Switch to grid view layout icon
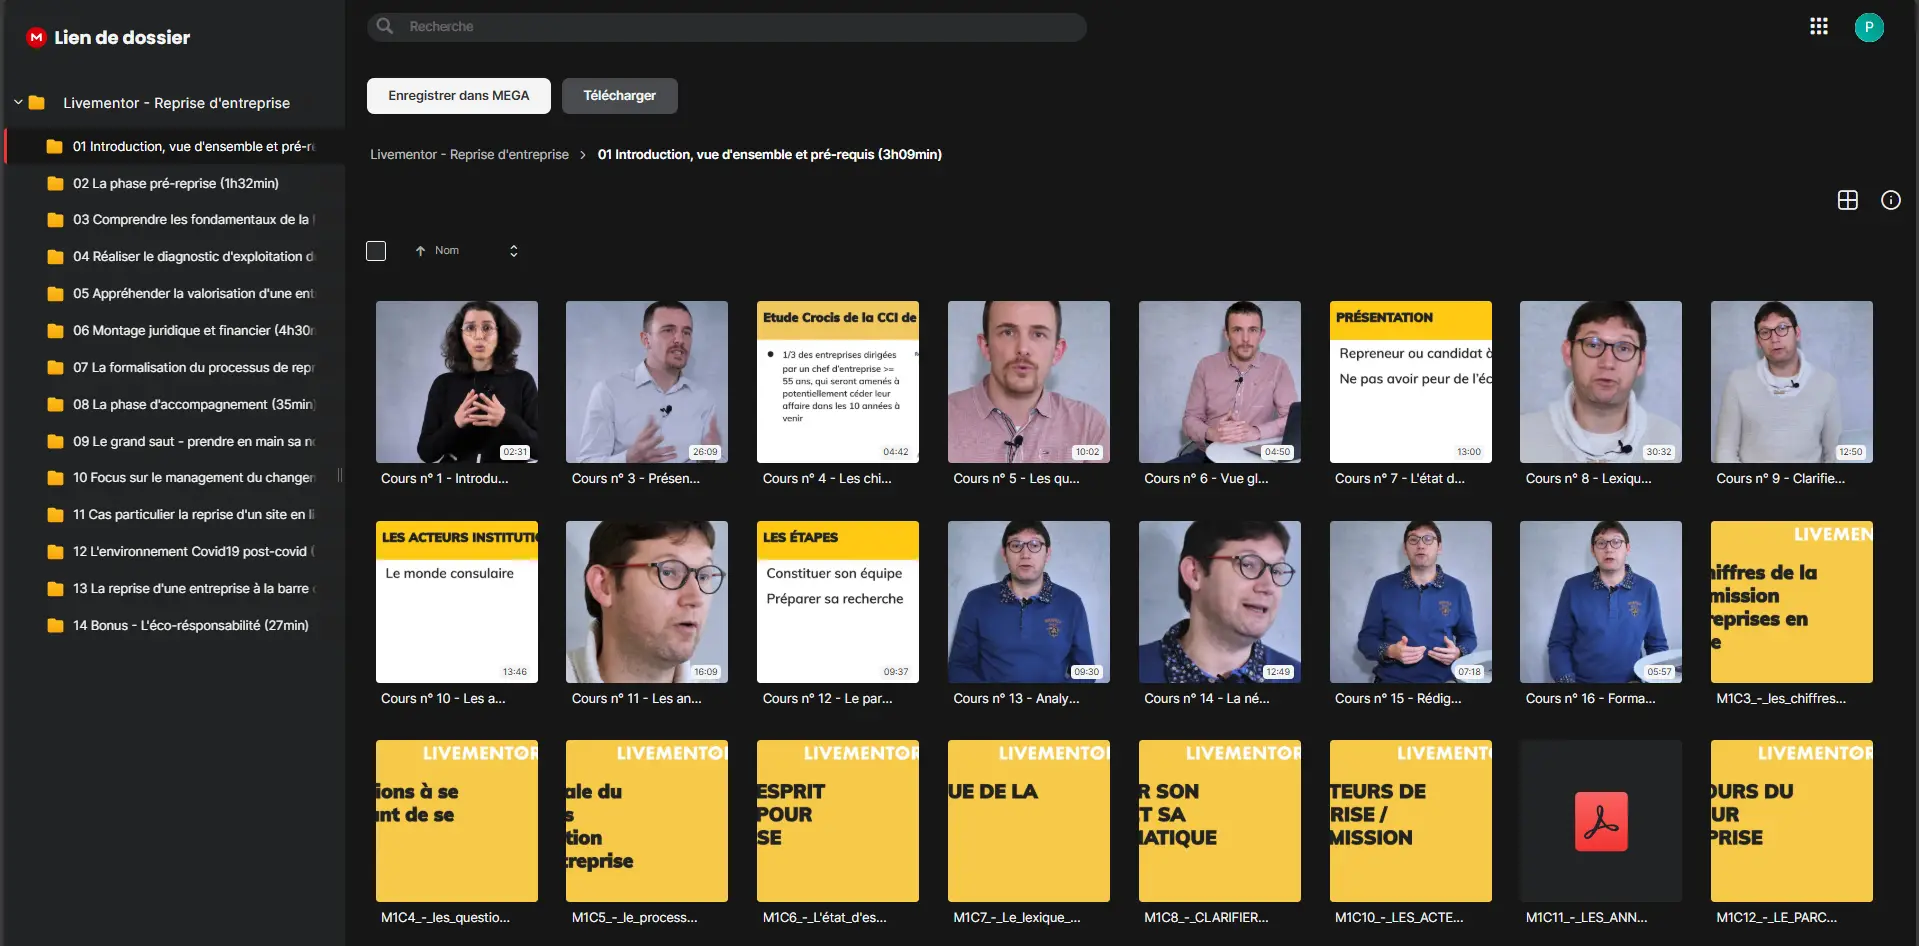1919x946 pixels. click(1848, 200)
